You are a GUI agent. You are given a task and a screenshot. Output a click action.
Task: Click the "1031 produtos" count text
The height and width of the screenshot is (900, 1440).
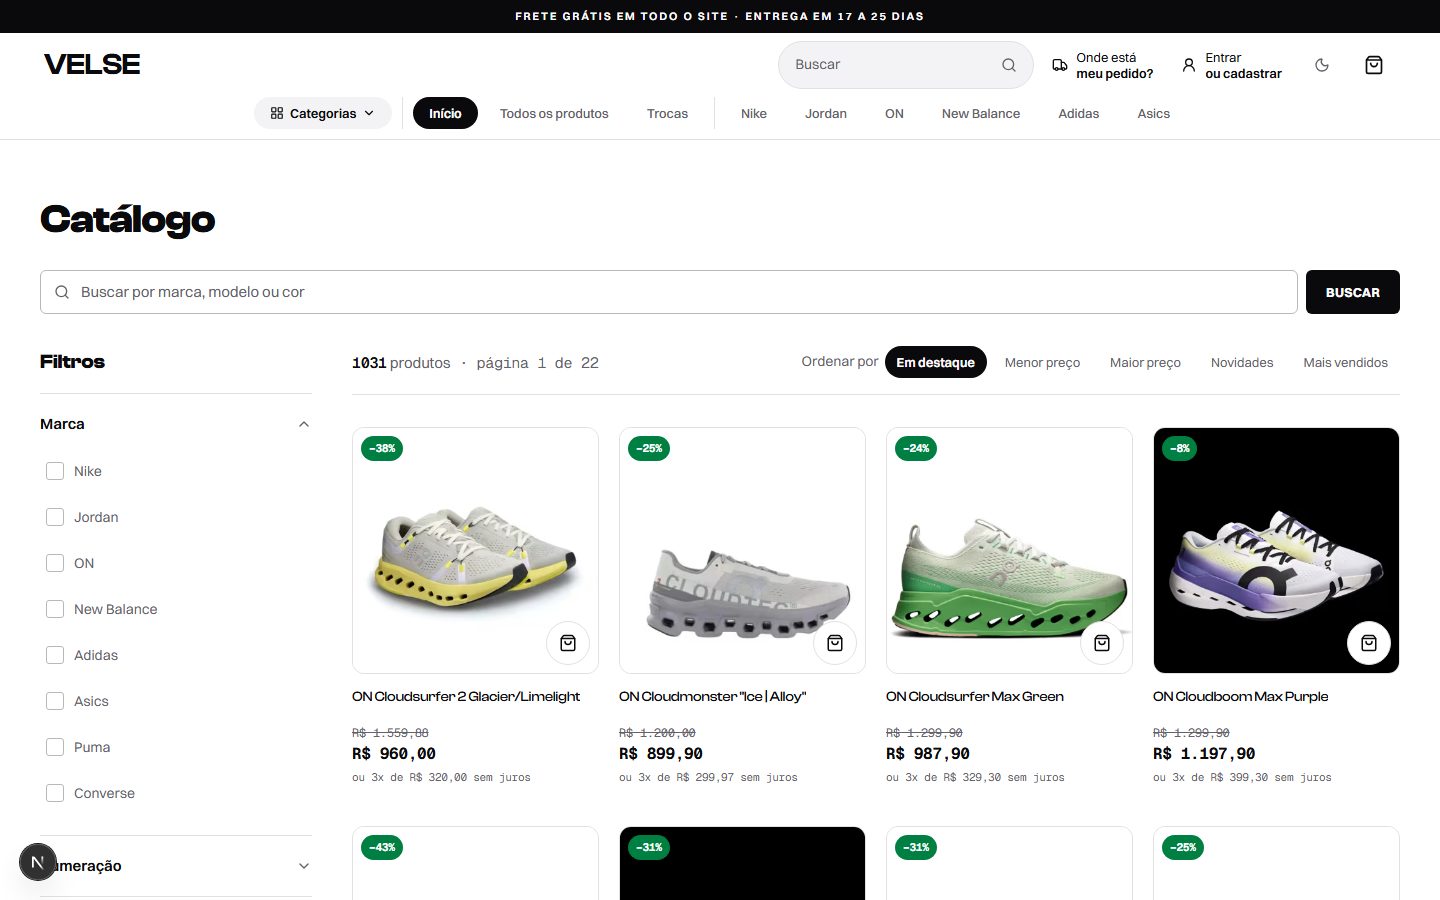pyautogui.click(x=401, y=363)
